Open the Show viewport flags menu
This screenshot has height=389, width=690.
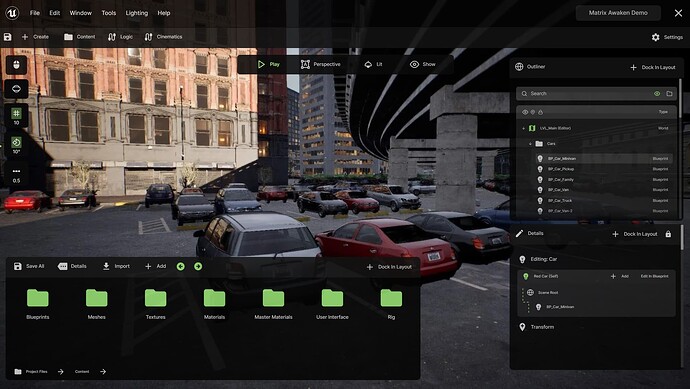click(422, 64)
